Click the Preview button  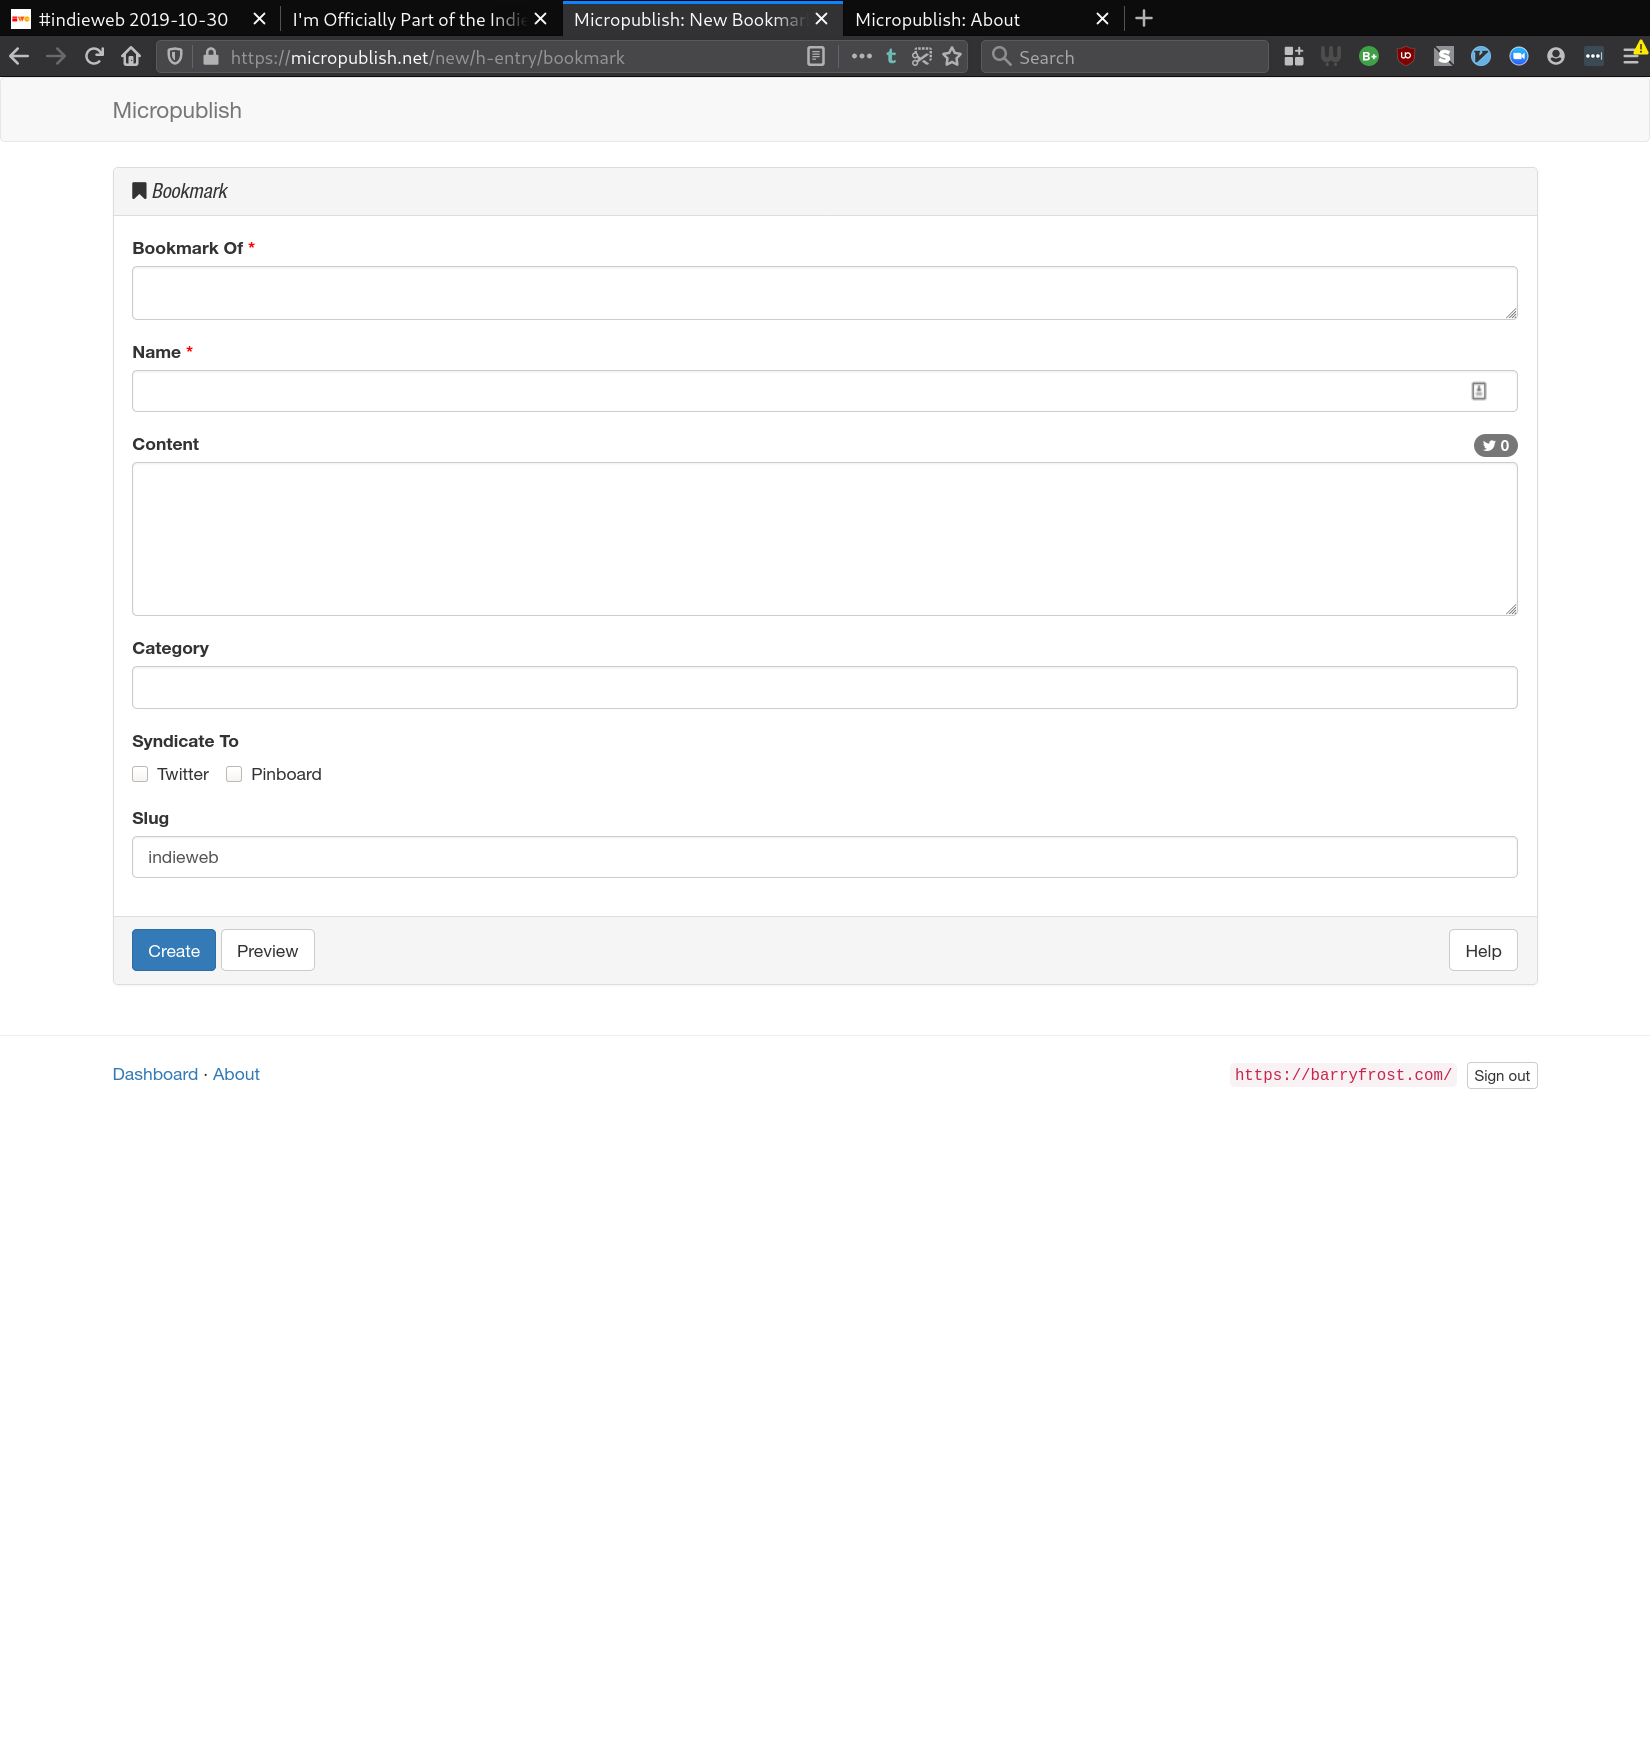(267, 951)
